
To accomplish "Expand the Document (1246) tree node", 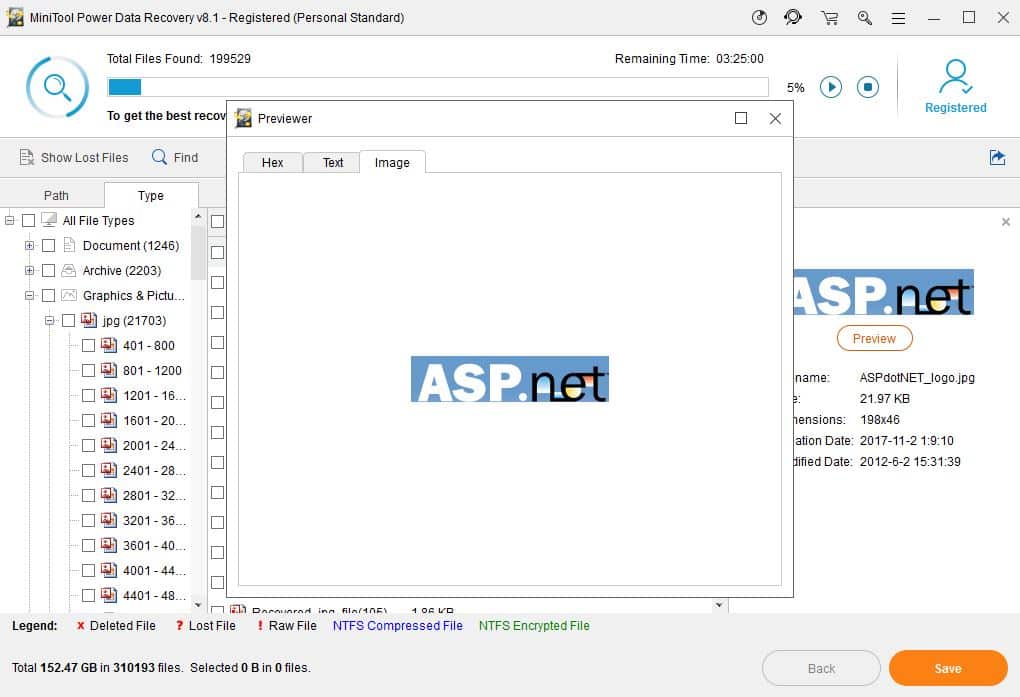I will 29,245.
